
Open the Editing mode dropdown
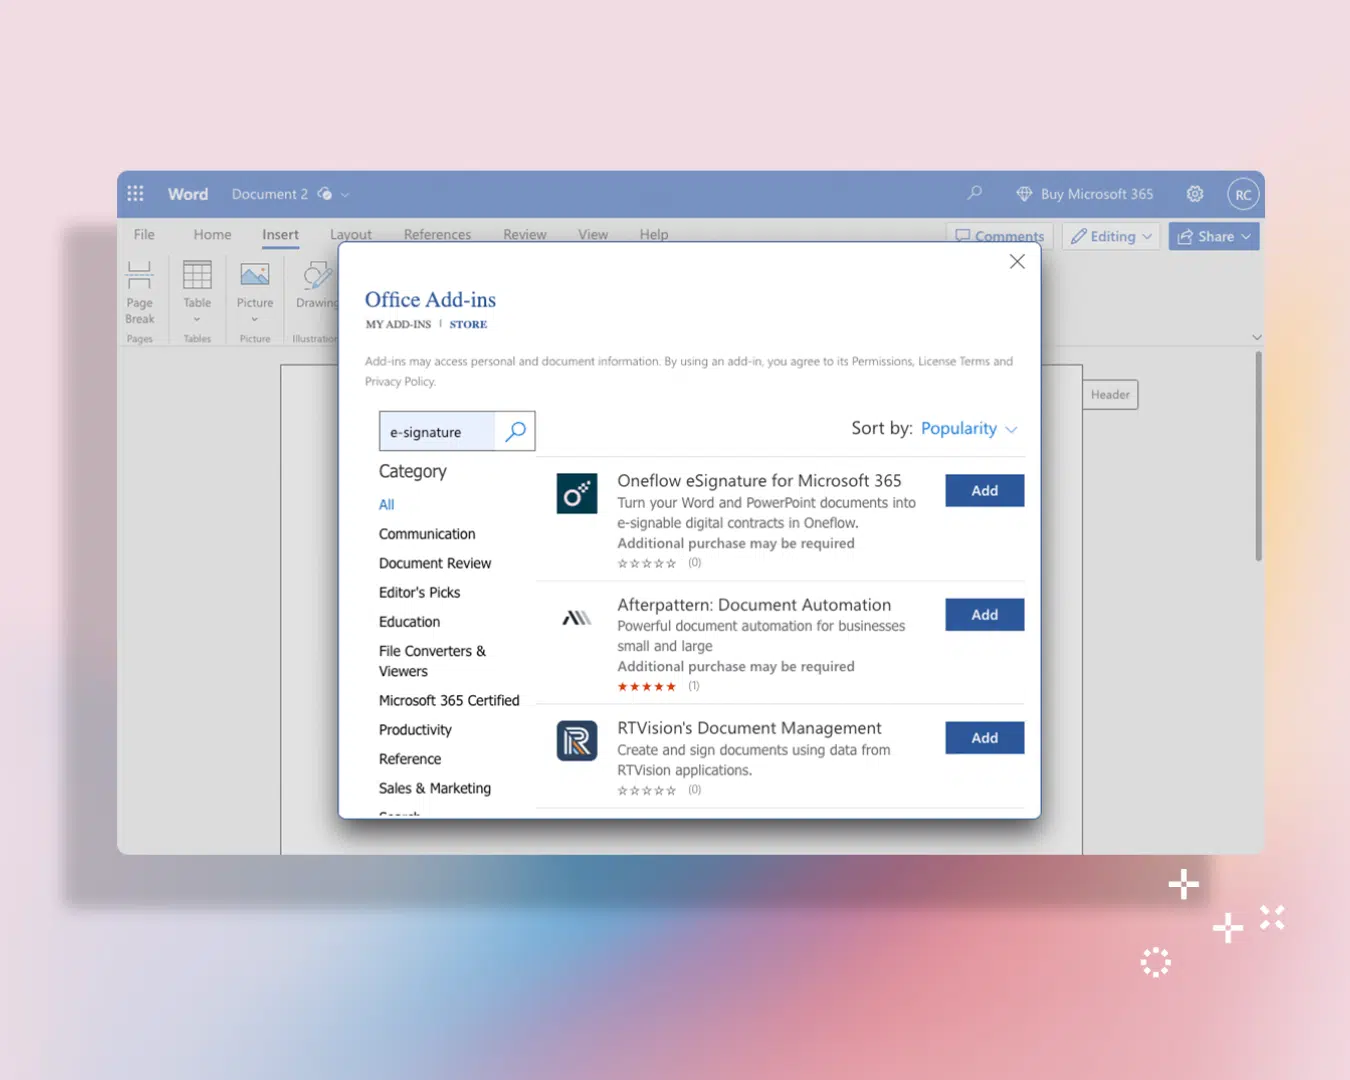point(1111,237)
